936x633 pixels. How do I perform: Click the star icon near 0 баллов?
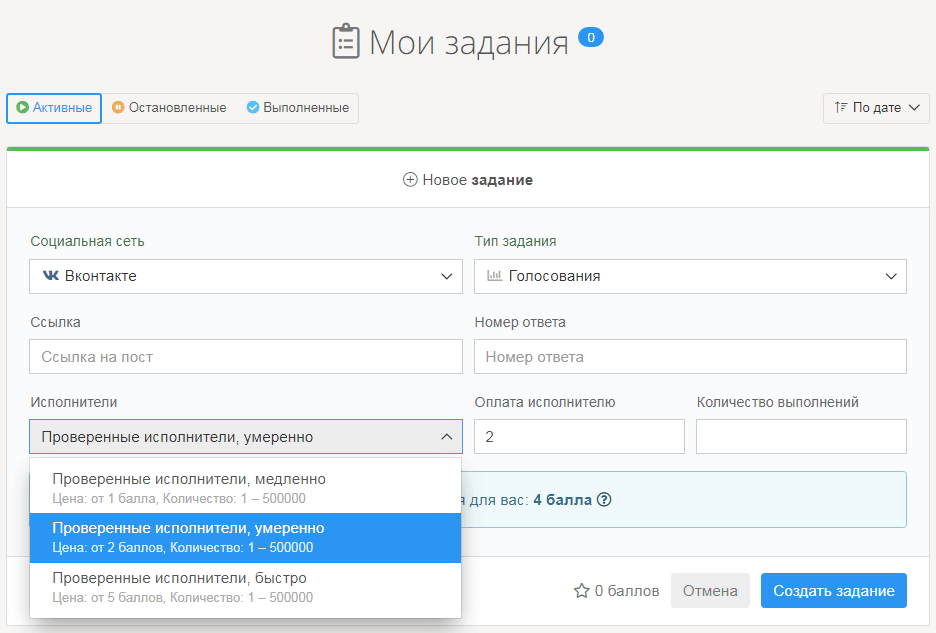pos(581,591)
